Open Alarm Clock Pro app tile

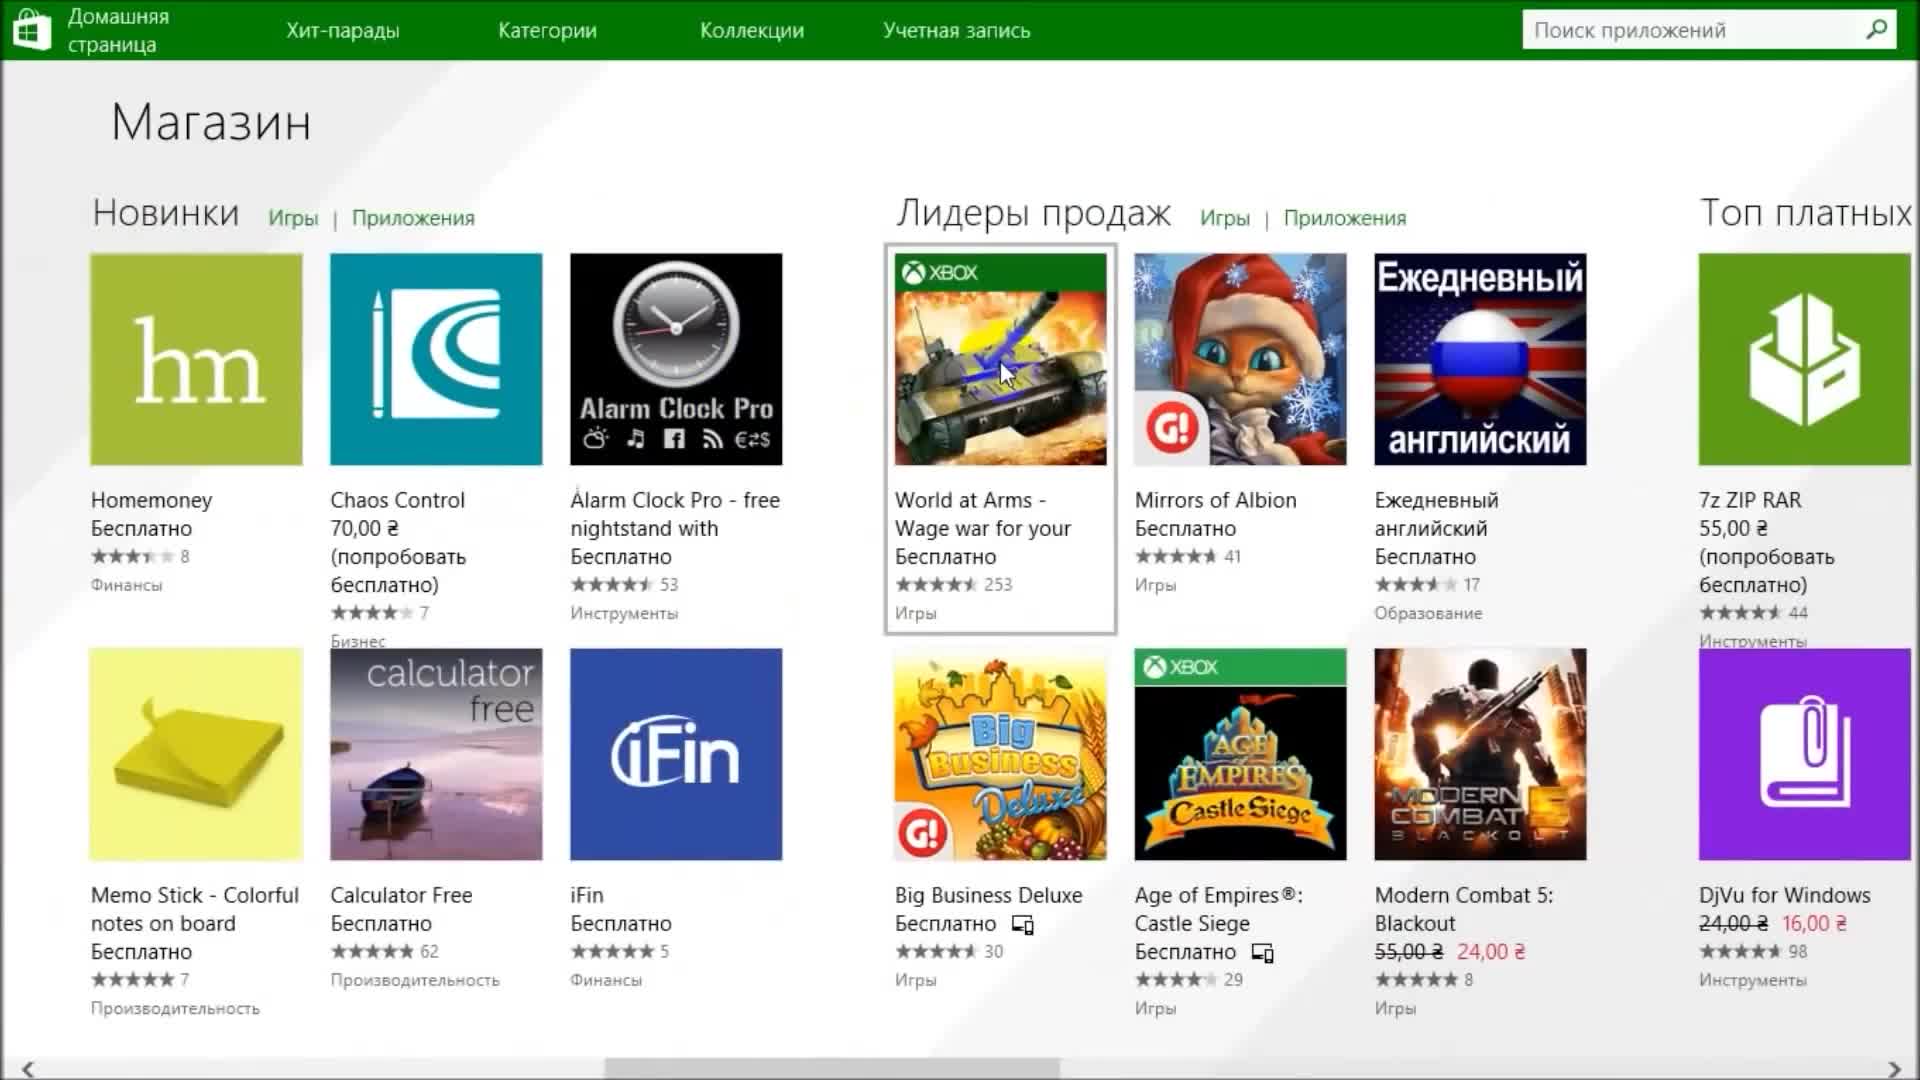point(676,359)
